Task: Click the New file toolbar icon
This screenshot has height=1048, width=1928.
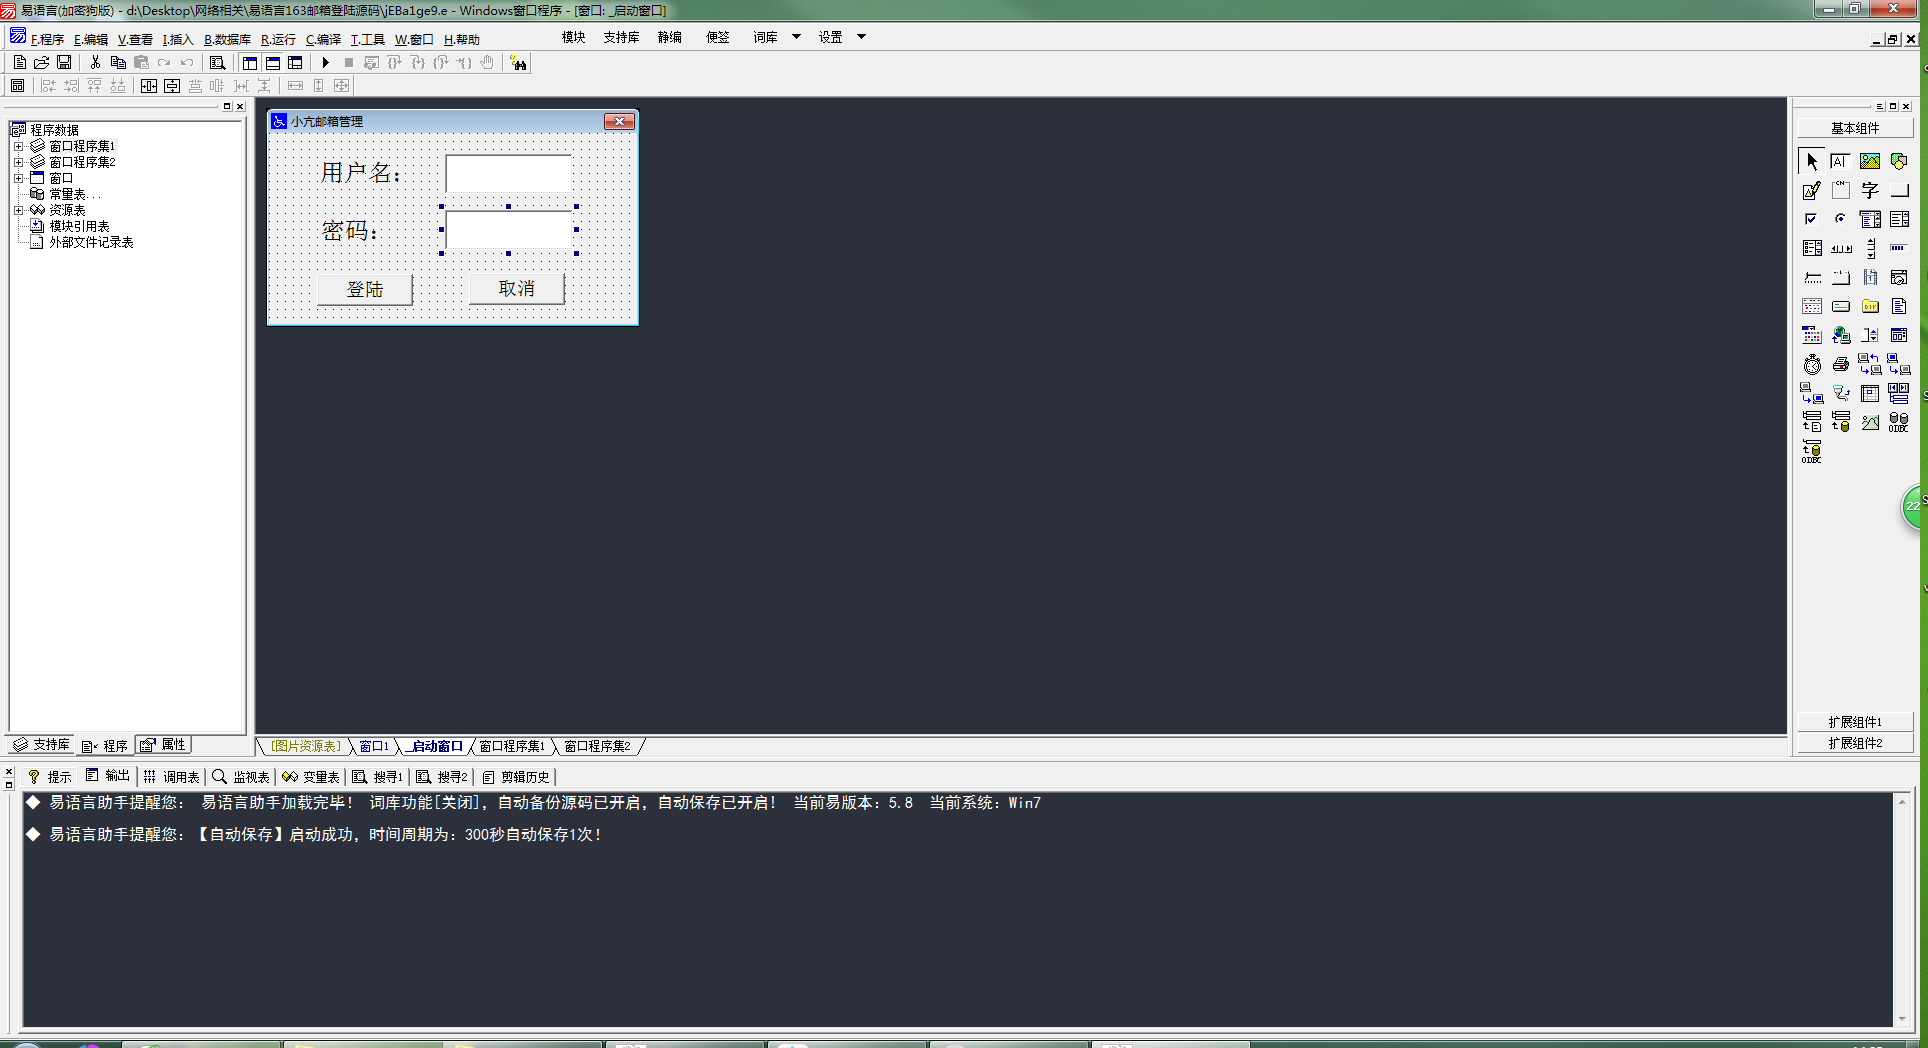Action: click(19, 63)
